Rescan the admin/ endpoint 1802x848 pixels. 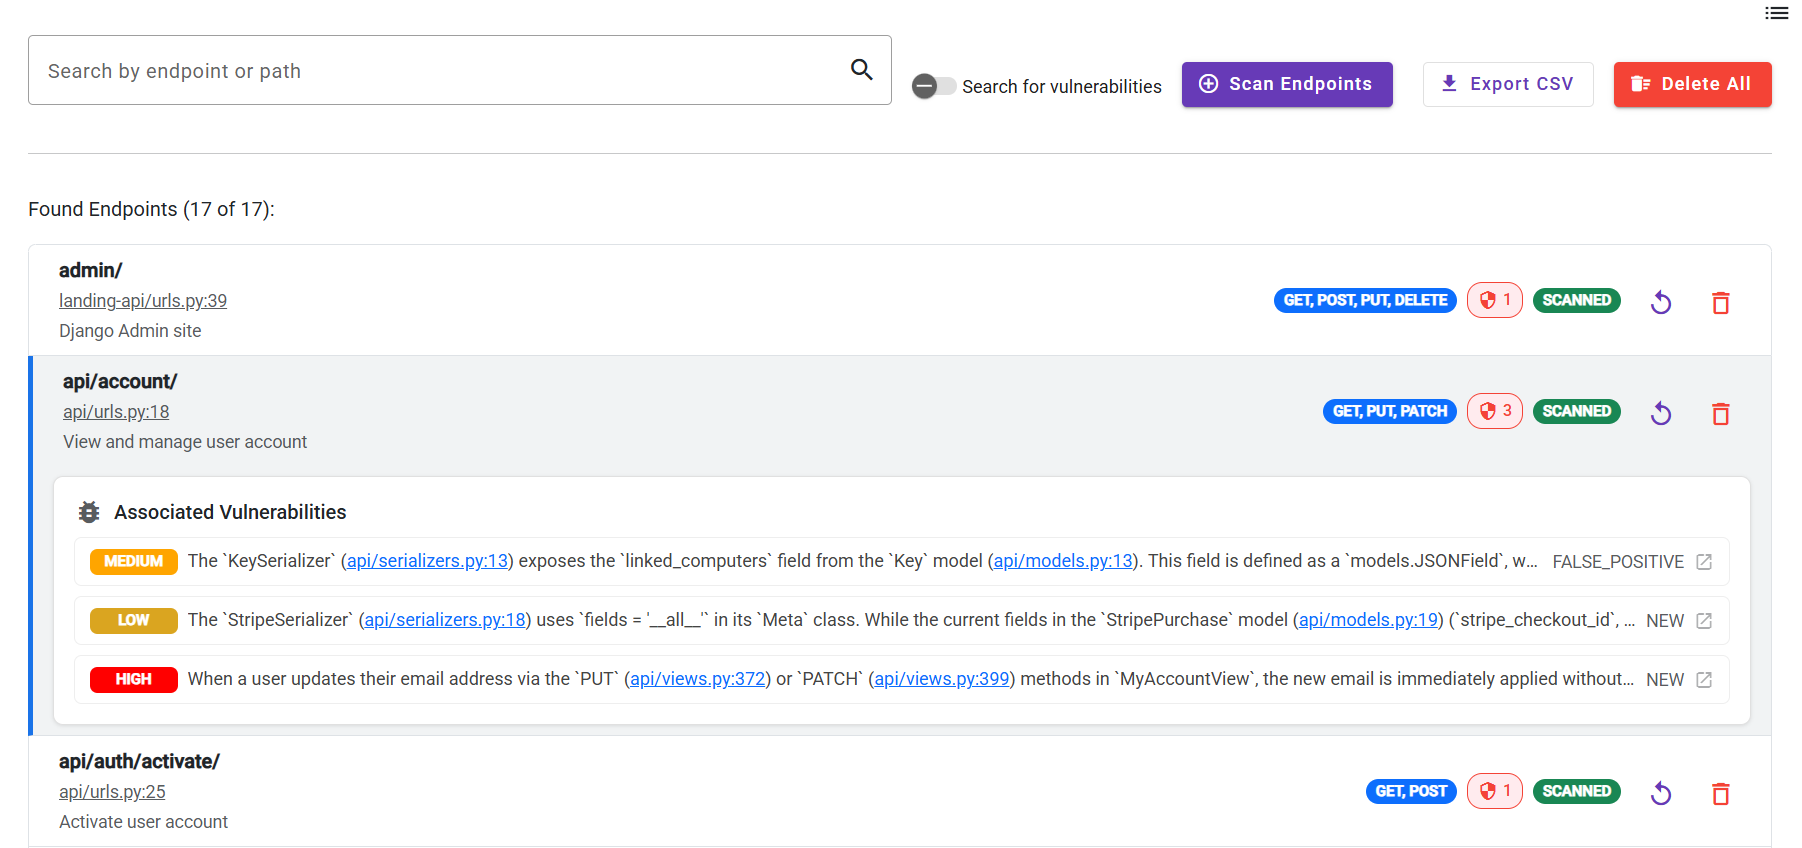click(x=1660, y=302)
